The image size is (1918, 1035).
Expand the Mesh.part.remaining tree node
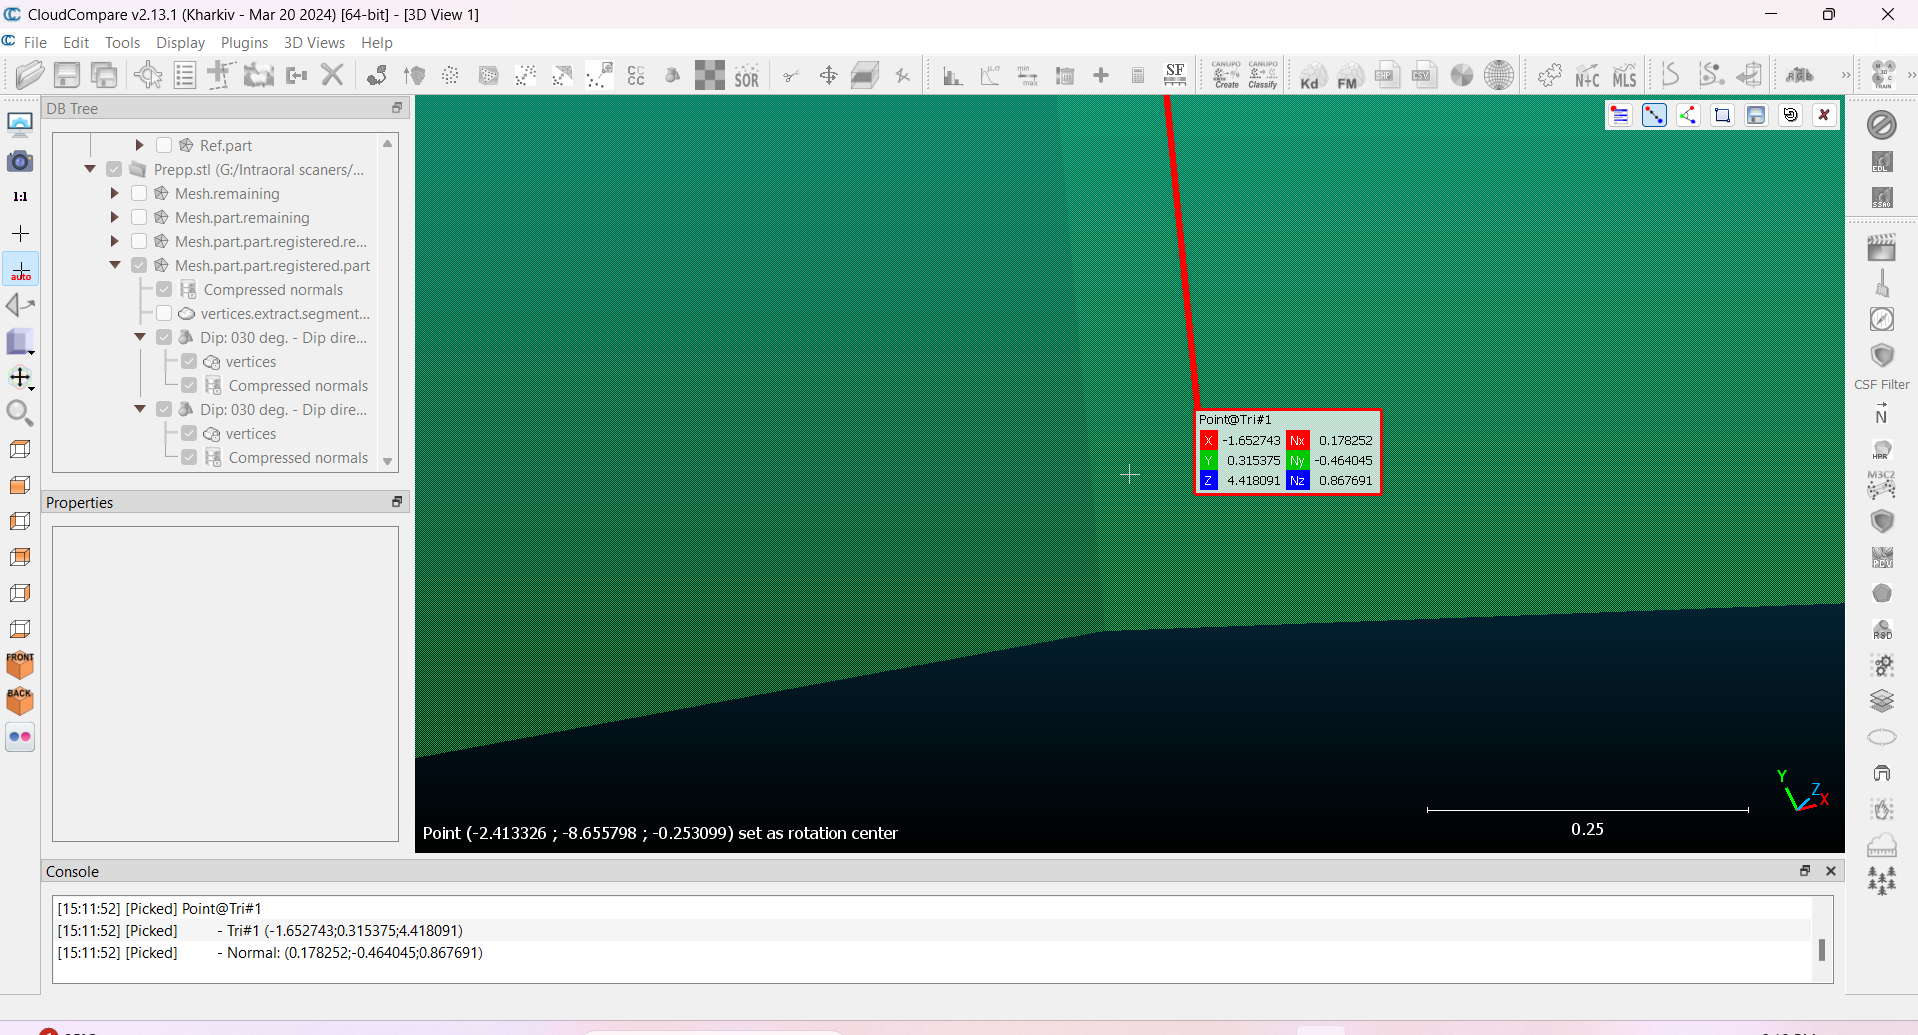[115, 218]
